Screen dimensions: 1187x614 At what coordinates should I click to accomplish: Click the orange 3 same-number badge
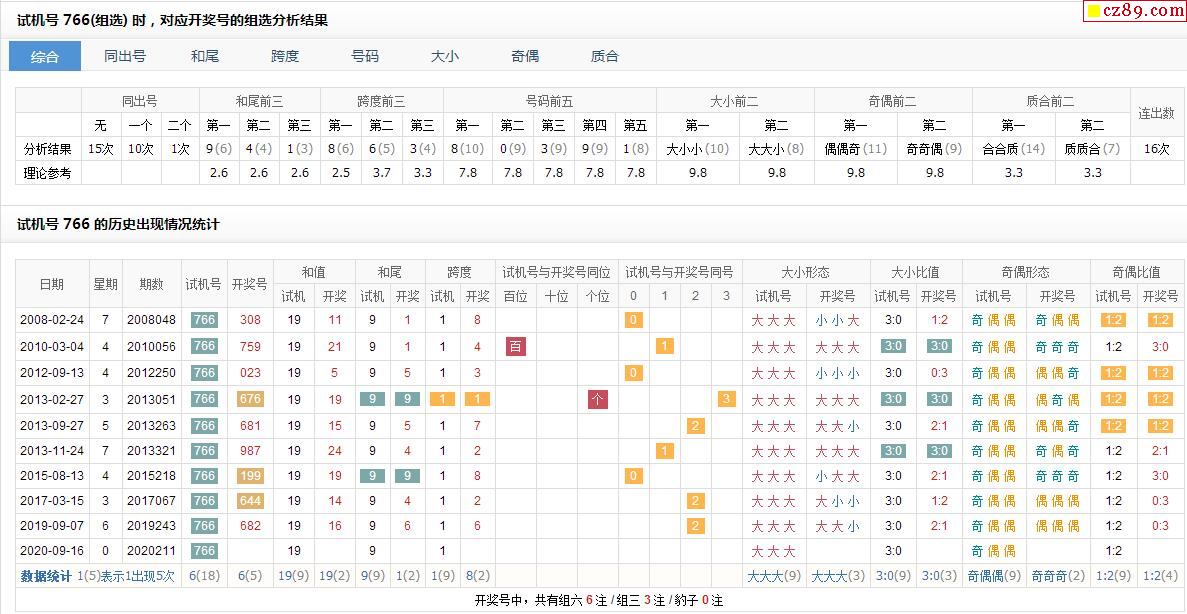click(726, 399)
